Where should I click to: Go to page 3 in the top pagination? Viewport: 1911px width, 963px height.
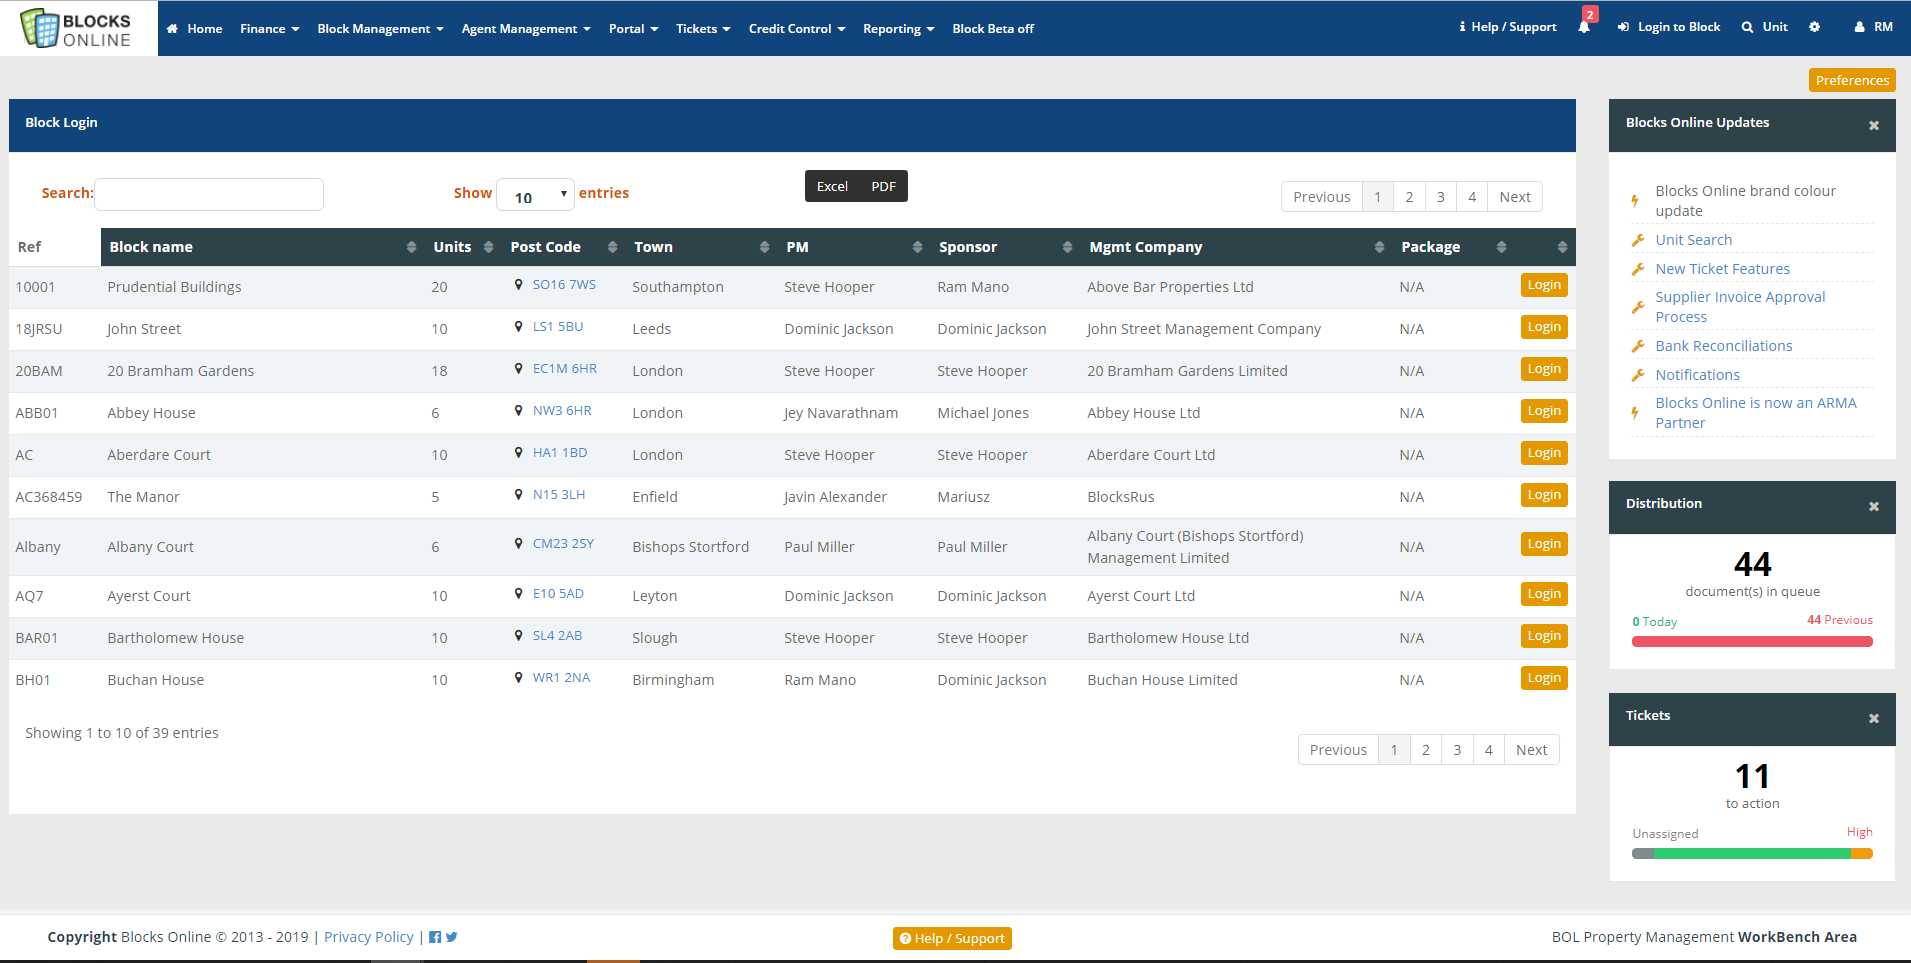1440,197
